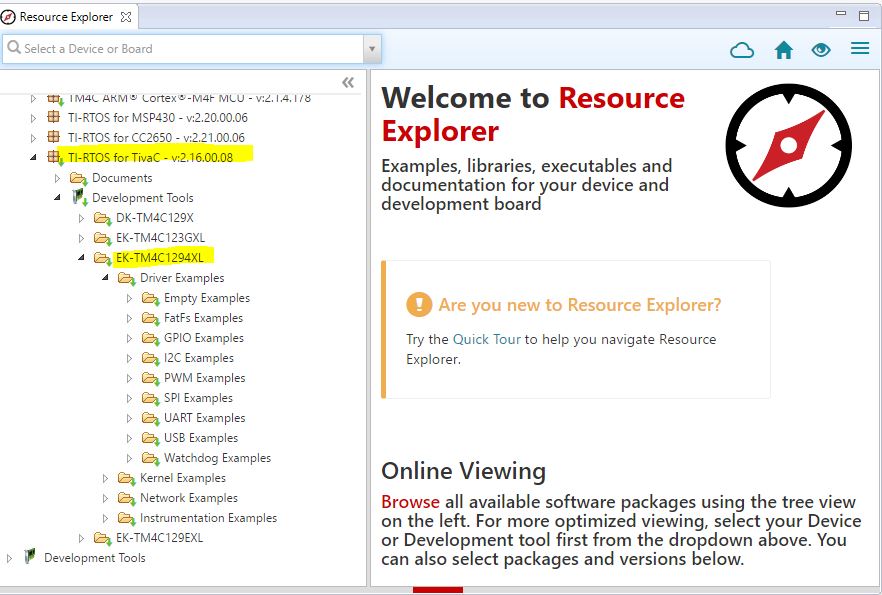Click Network Examples folder icon
882x595 pixels.
pyautogui.click(x=127, y=498)
